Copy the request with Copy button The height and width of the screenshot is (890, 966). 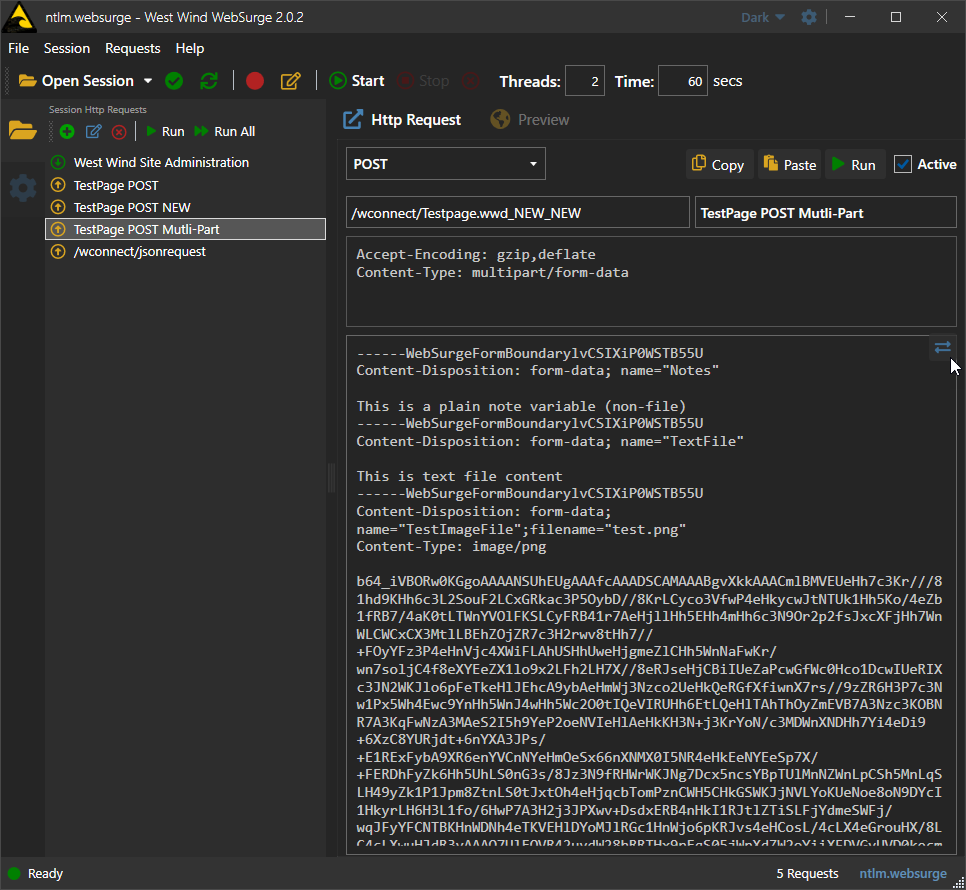click(719, 164)
